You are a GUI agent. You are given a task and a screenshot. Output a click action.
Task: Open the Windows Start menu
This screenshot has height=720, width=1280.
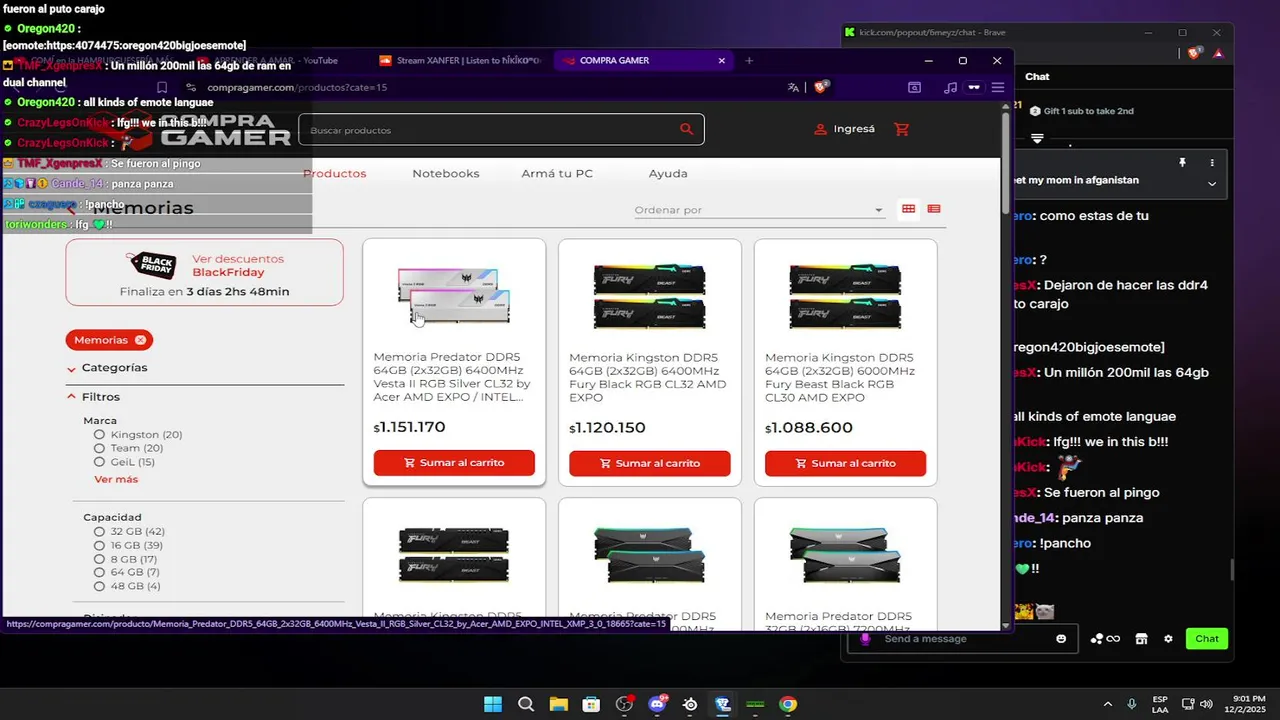point(493,704)
